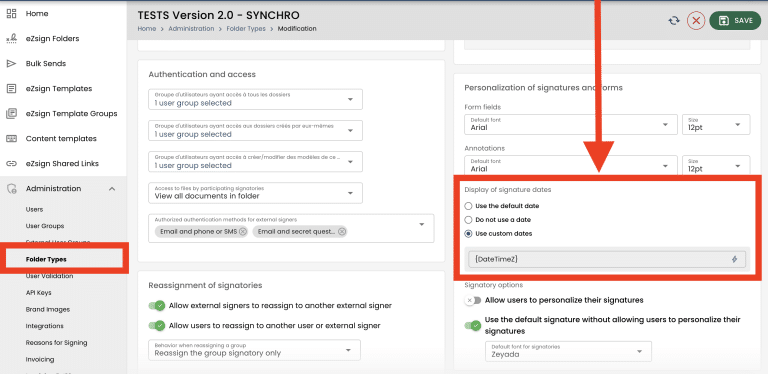The image size is (768, 374).
Task: Toggle Use the default signature without personalization
Action: 473,326
